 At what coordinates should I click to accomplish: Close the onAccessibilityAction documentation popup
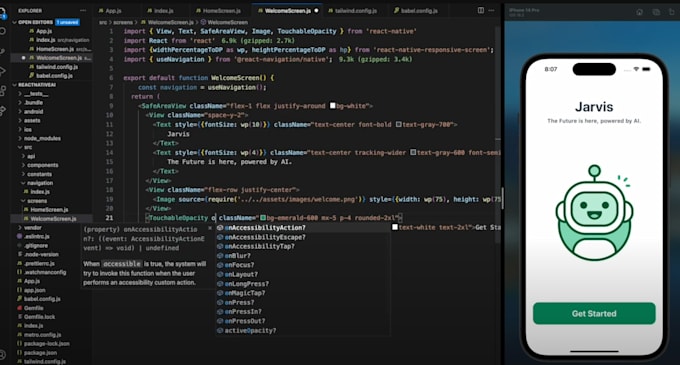coord(210,228)
